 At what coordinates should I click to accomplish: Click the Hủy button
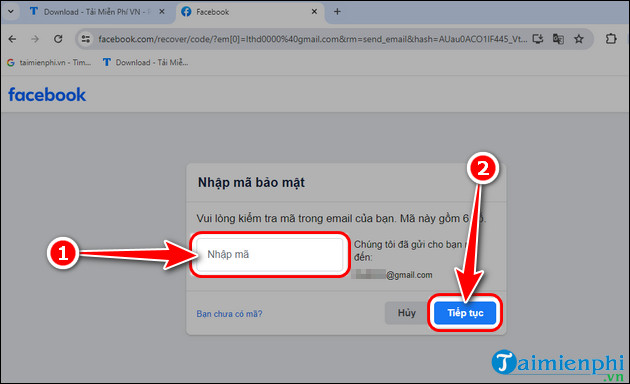tap(407, 313)
